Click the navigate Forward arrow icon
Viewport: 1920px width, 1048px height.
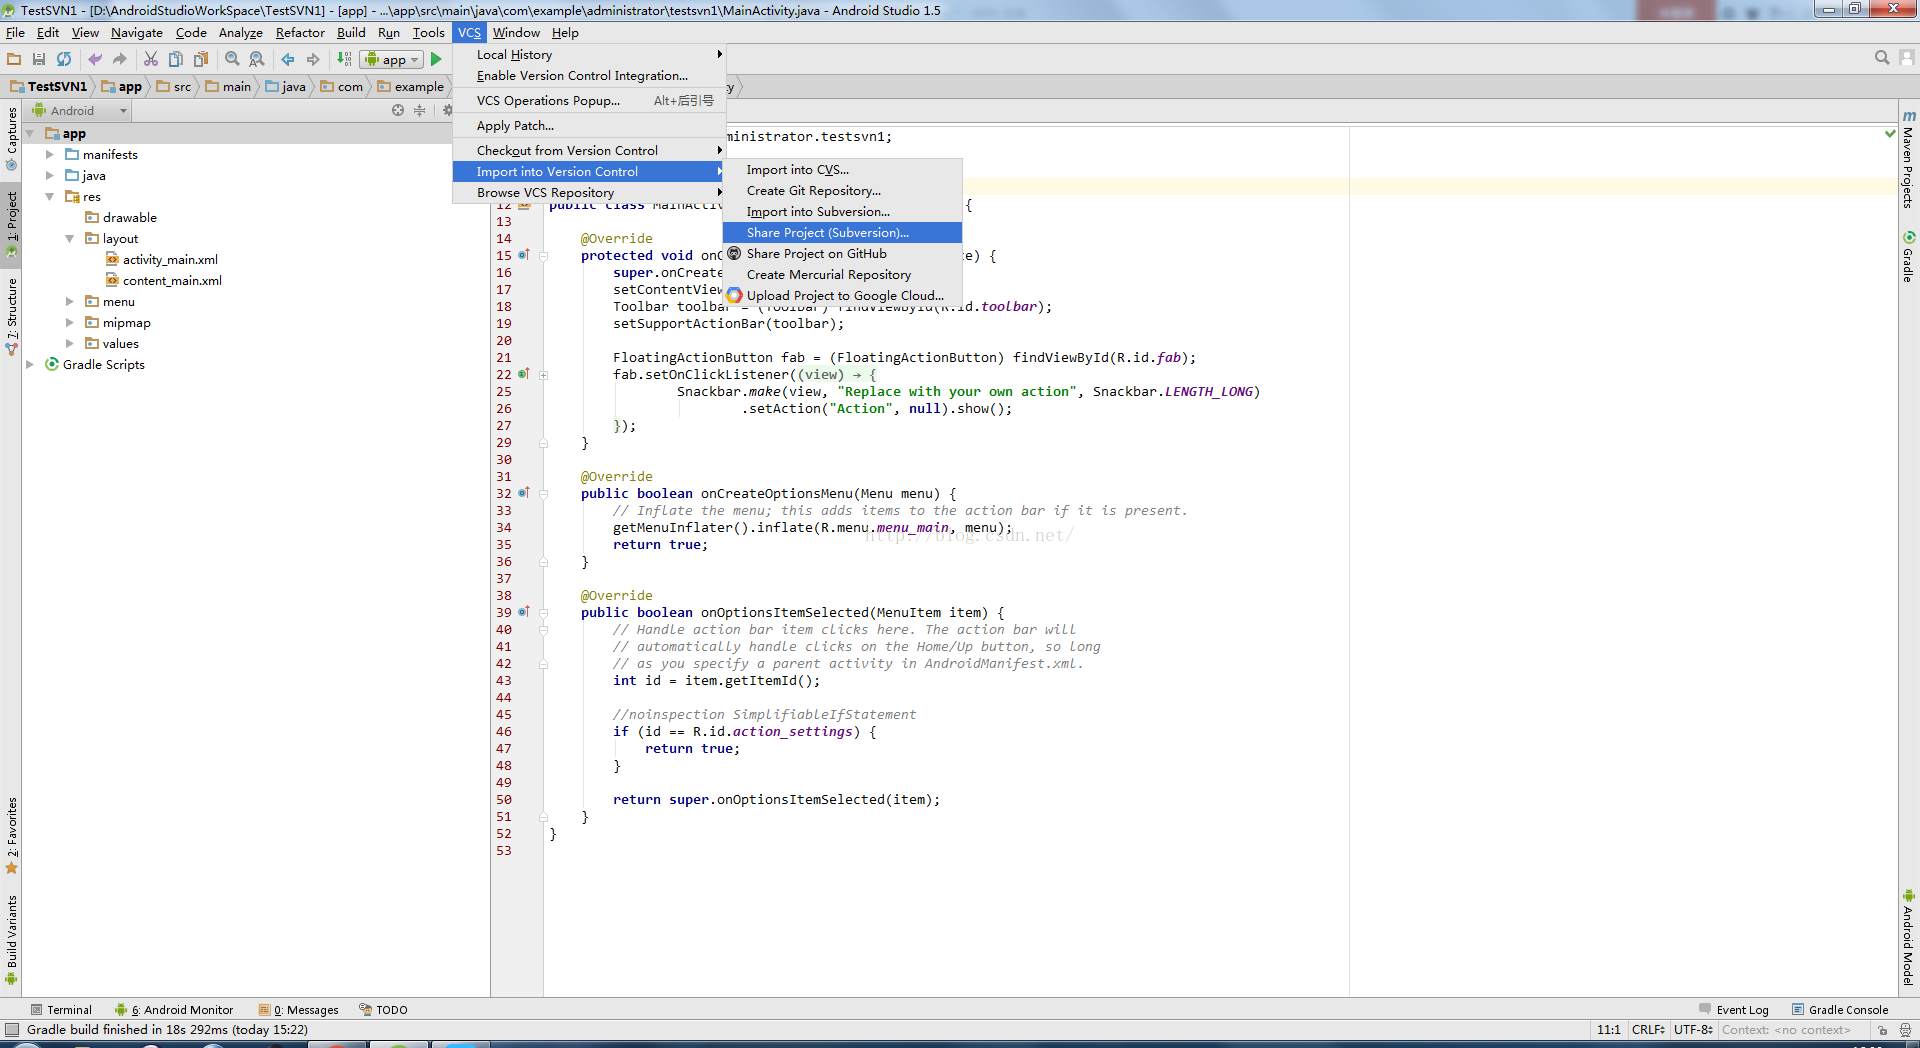coord(313,59)
